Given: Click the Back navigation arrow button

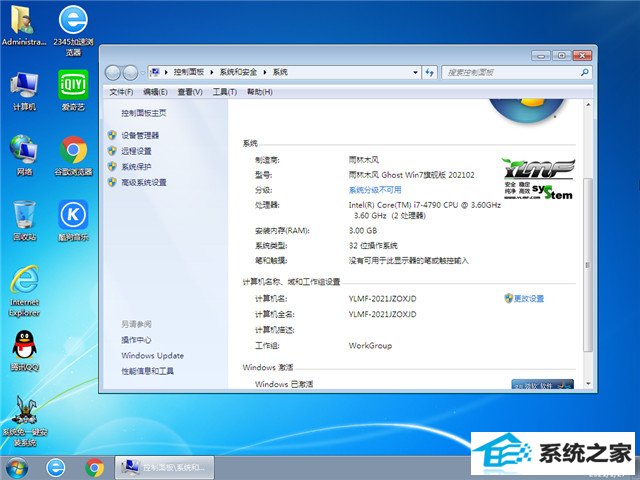Looking at the screenshot, I should pyautogui.click(x=113, y=73).
